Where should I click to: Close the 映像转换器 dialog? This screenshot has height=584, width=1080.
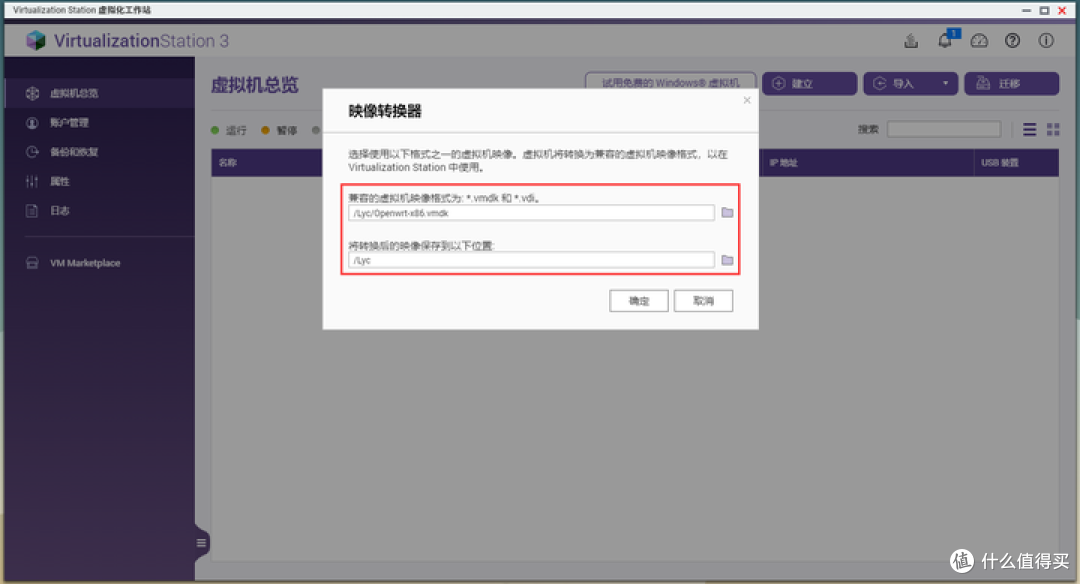click(747, 101)
